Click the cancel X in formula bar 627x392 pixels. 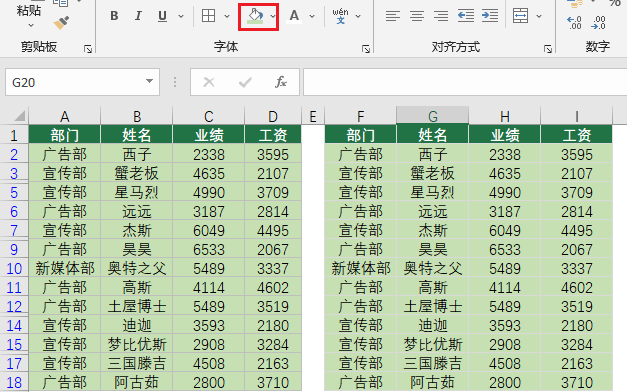coord(209,82)
